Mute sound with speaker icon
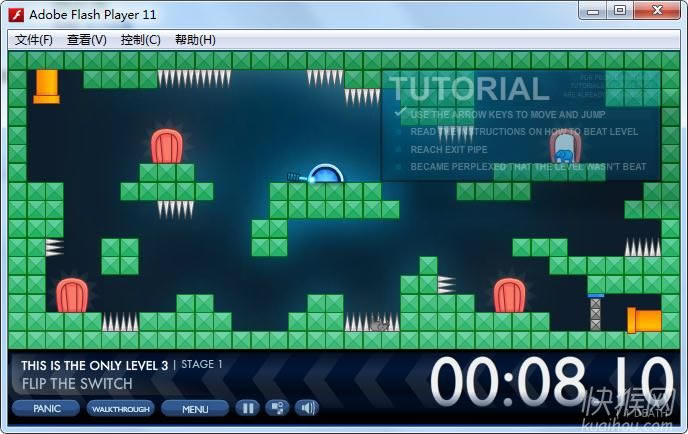The image size is (688, 434). (307, 409)
